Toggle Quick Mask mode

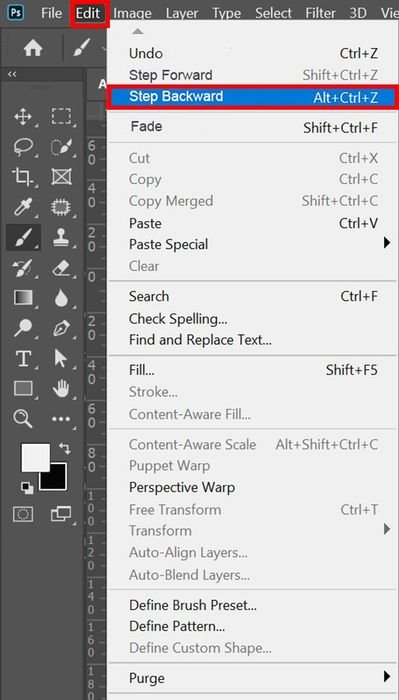pos(22,515)
